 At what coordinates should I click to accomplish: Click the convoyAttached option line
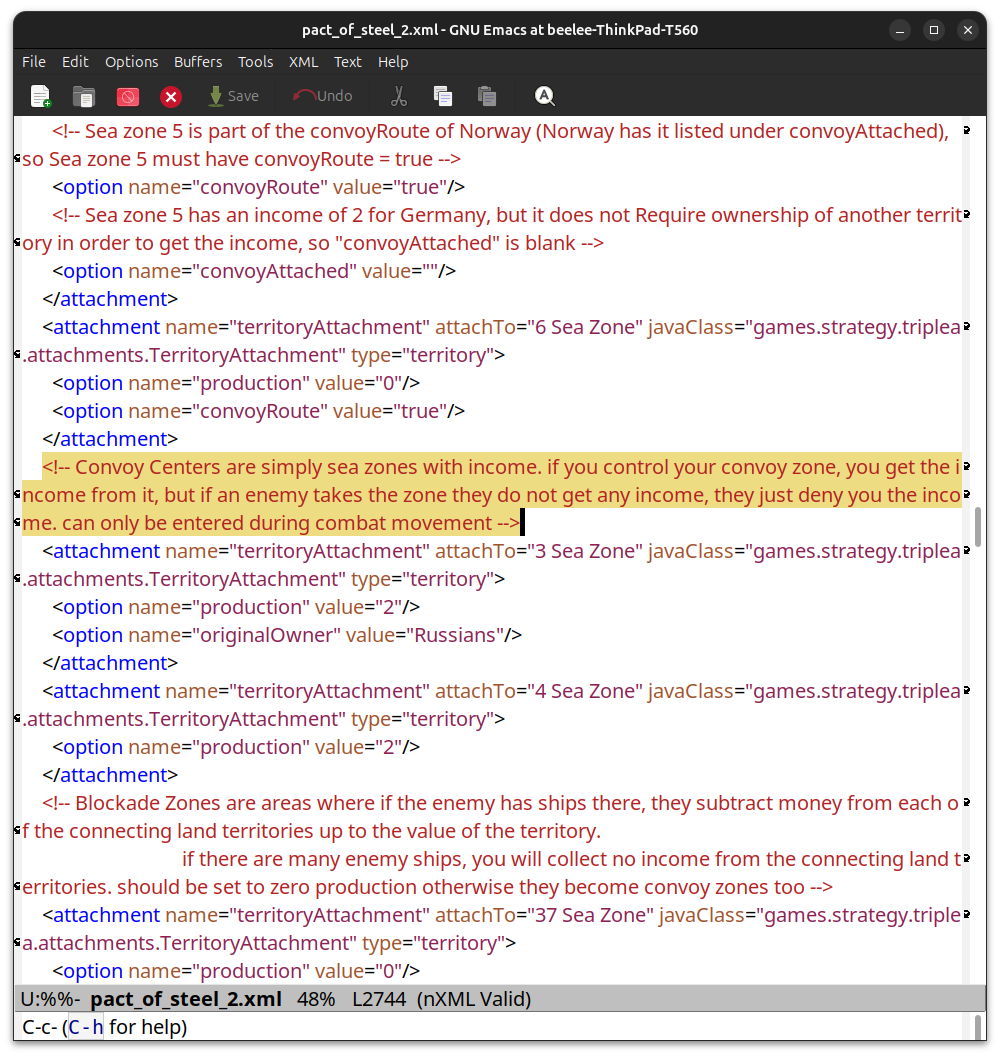tap(254, 272)
